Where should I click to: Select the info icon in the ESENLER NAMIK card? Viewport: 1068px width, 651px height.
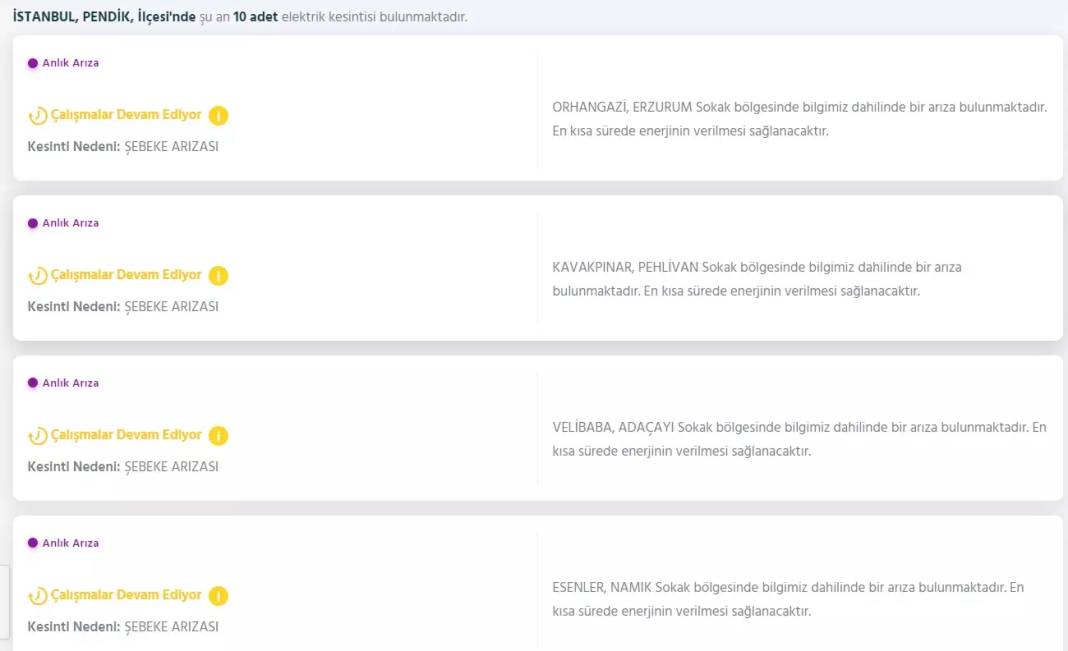click(x=218, y=594)
